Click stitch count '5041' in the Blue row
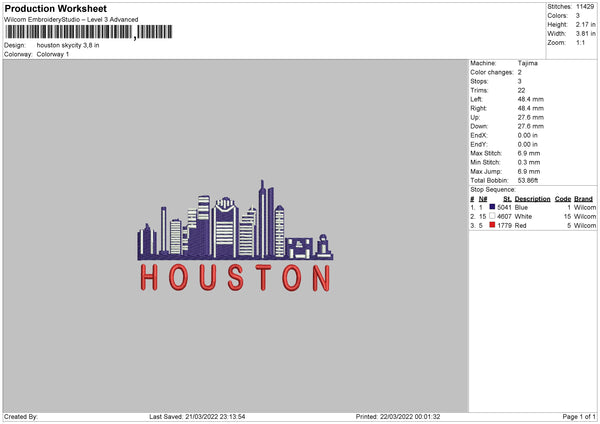This screenshot has width=600, height=424. (504, 207)
